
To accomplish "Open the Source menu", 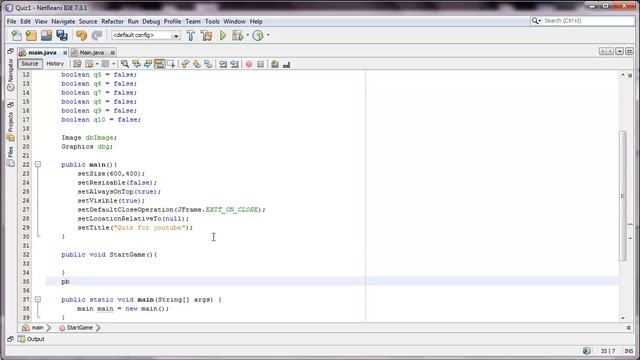I will (x=88, y=21).
